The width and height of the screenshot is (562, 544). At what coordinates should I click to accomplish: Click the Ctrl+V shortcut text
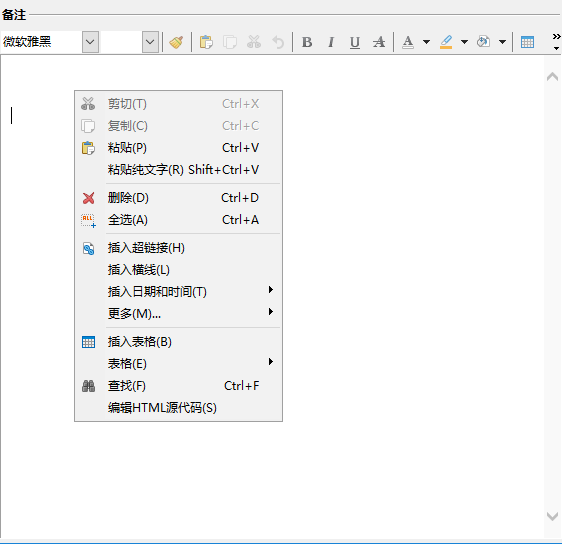coord(240,148)
